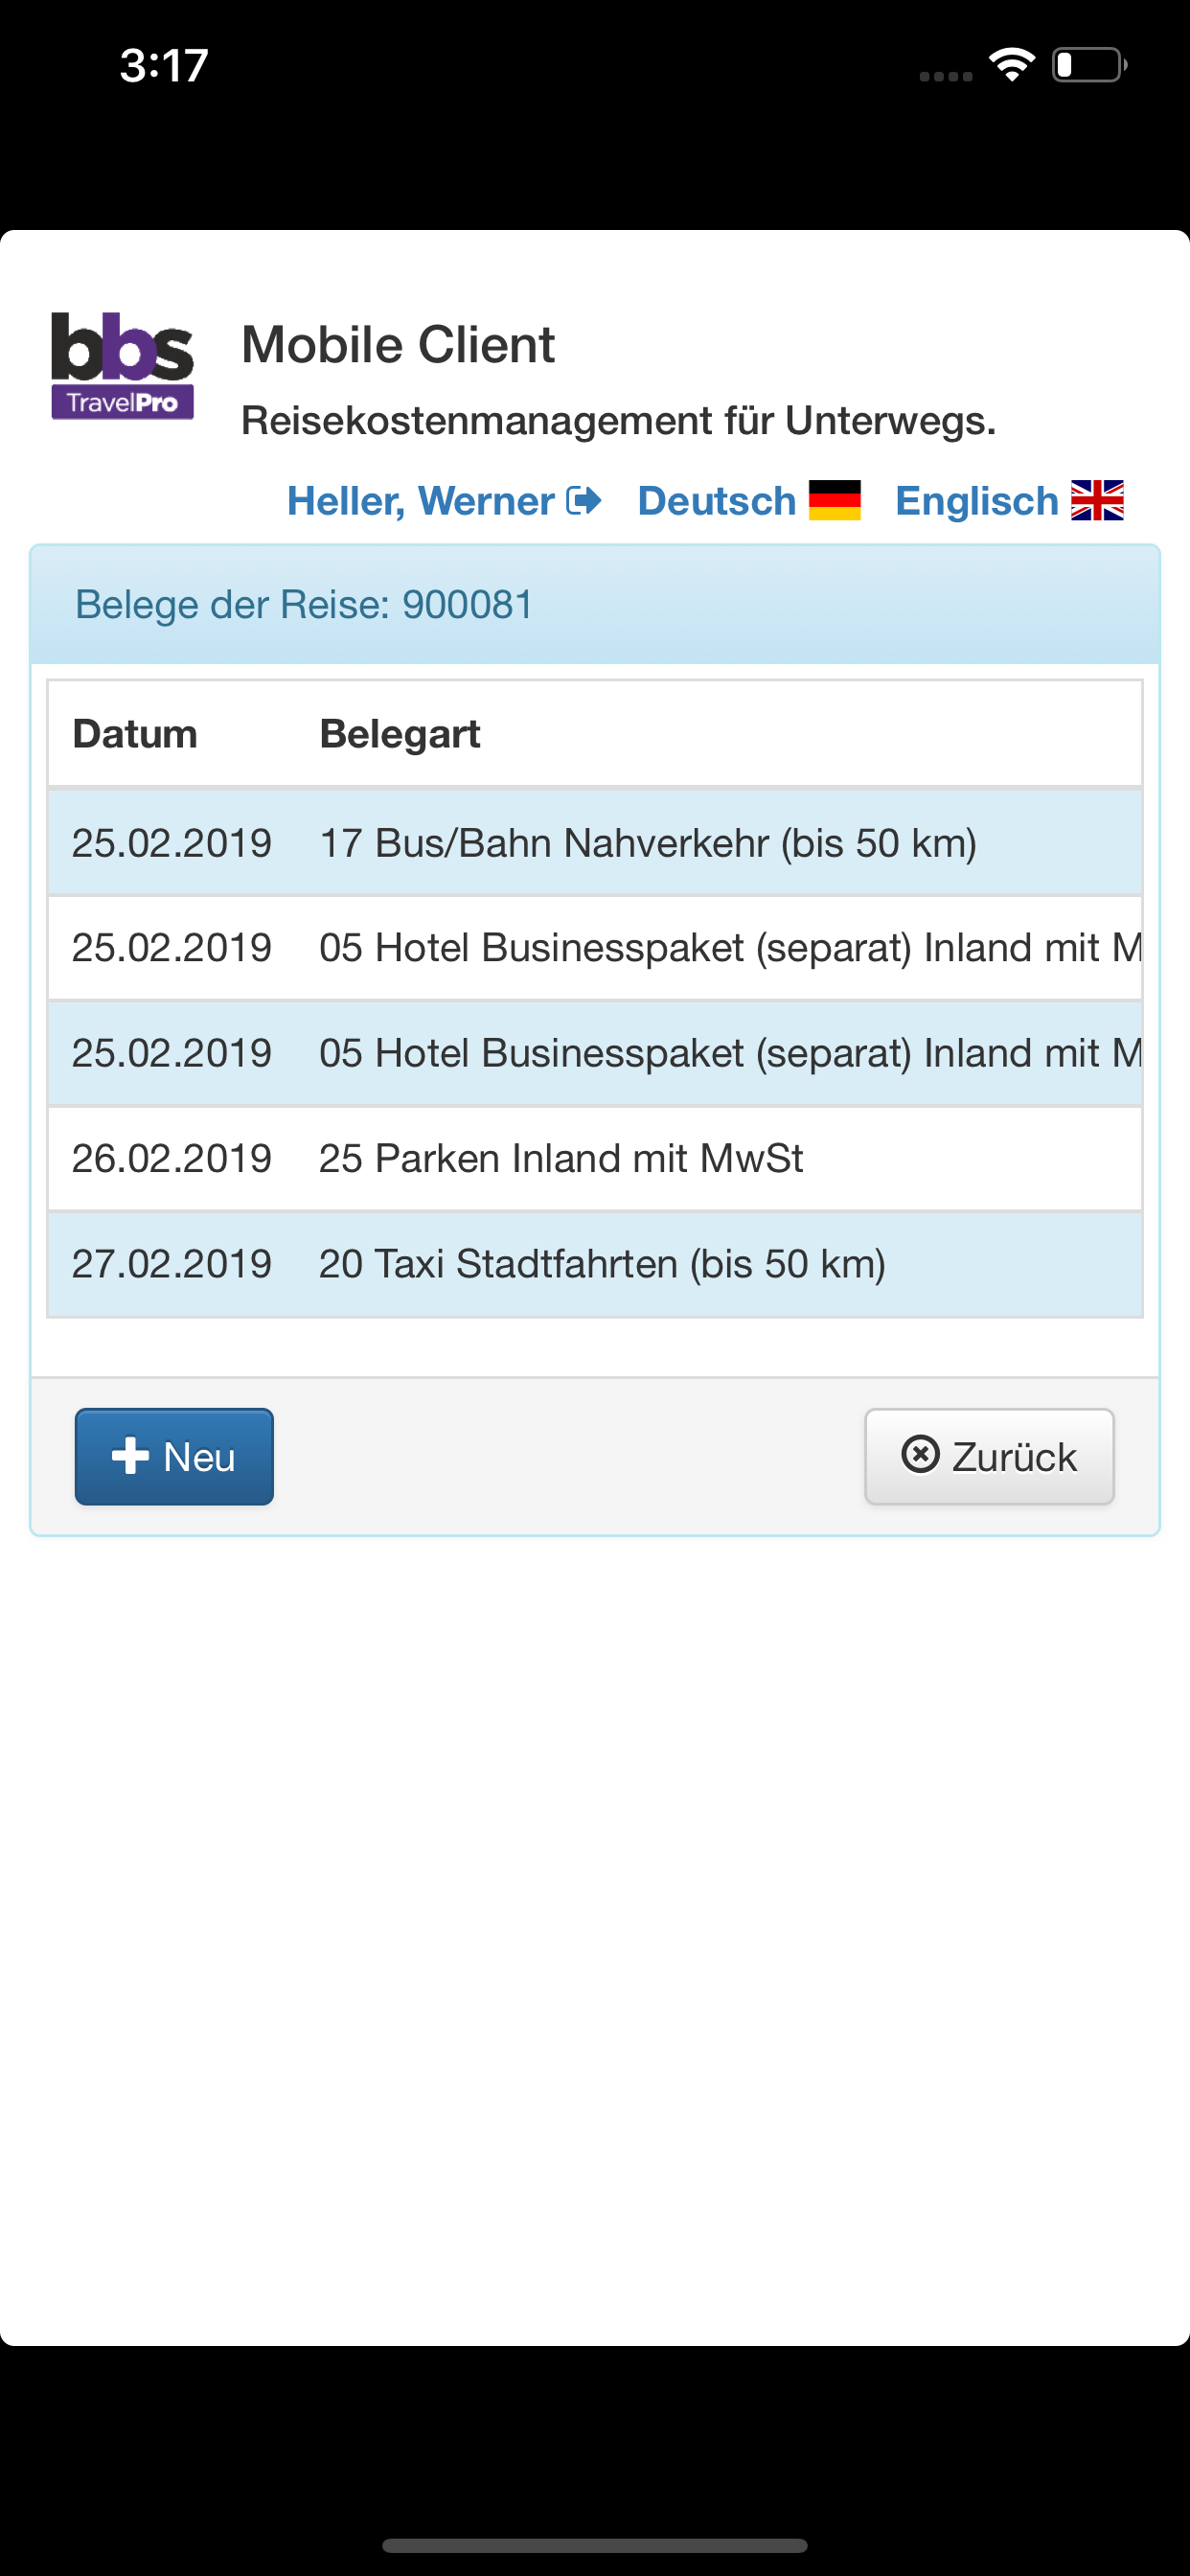The width and height of the screenshot is (1190, 2576).
Task: Switch language to Deutsch
Action: [x=749, y=500]
